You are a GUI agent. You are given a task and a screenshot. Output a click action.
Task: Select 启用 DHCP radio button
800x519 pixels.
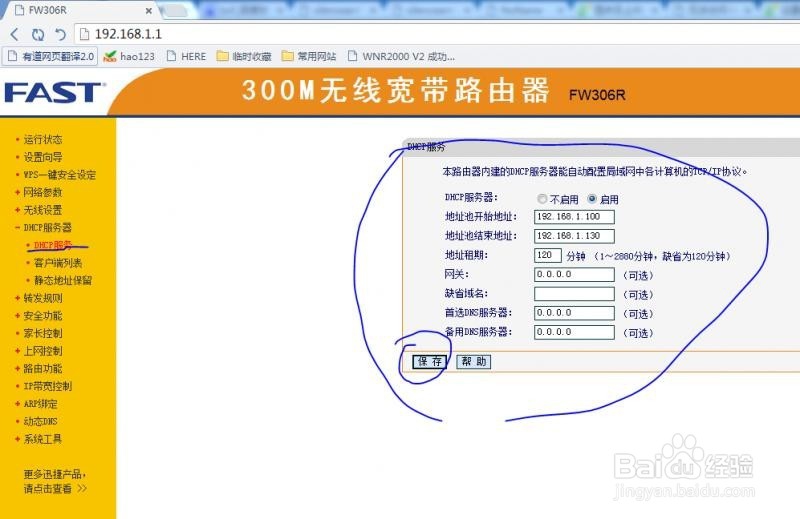592,199
